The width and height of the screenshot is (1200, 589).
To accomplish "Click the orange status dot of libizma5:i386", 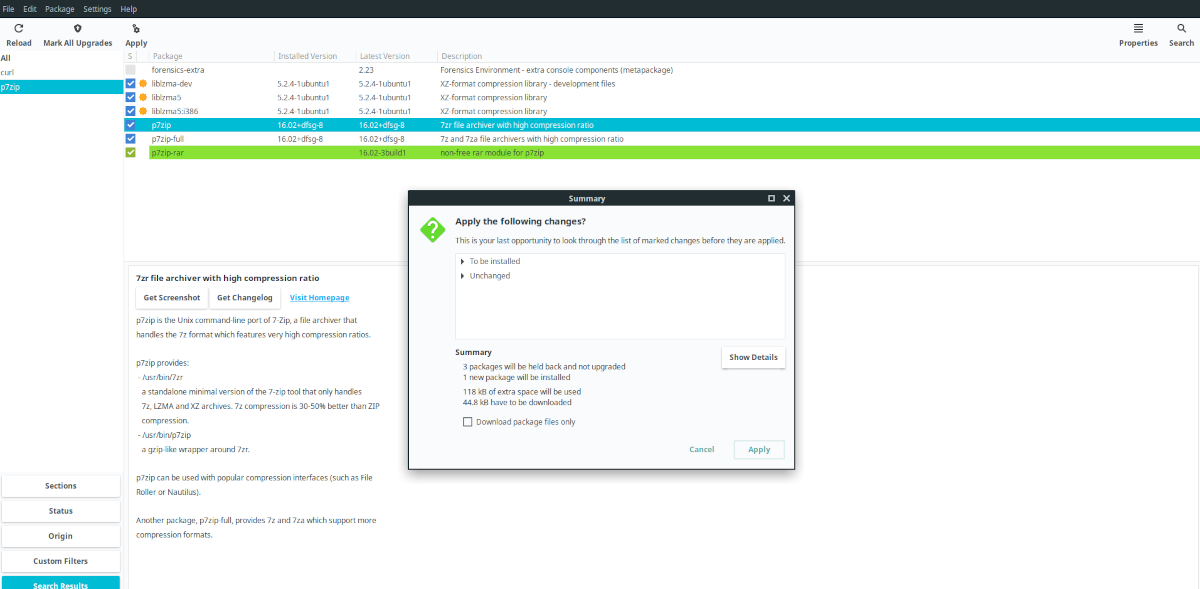I will point(143,111).
